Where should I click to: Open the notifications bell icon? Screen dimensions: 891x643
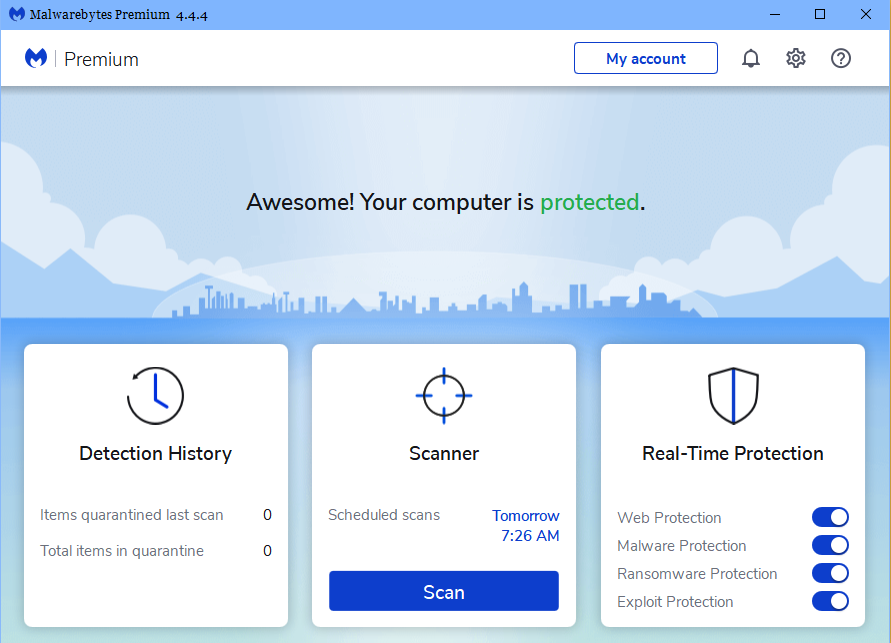751,58
